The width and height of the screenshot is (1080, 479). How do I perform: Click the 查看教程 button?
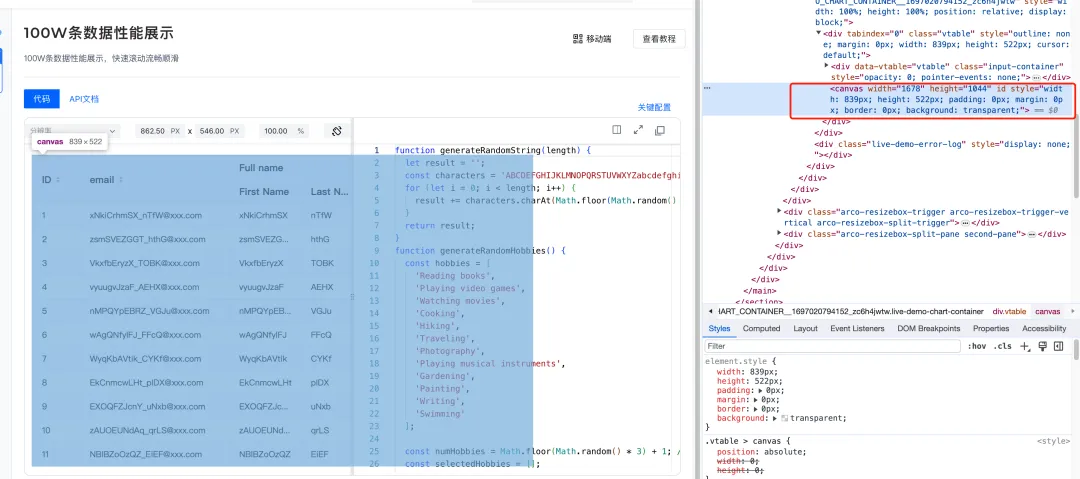pos(659,39)
